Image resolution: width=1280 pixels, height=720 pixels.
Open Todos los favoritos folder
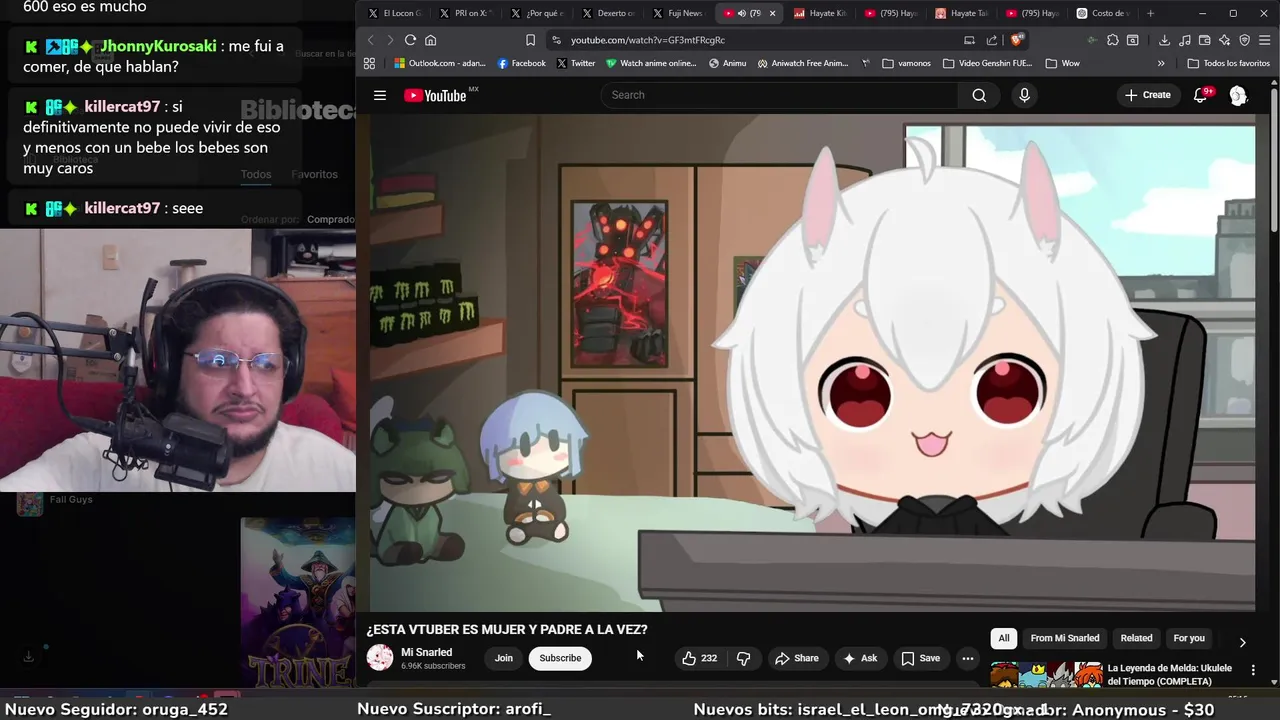click(x=1228, y=63)
